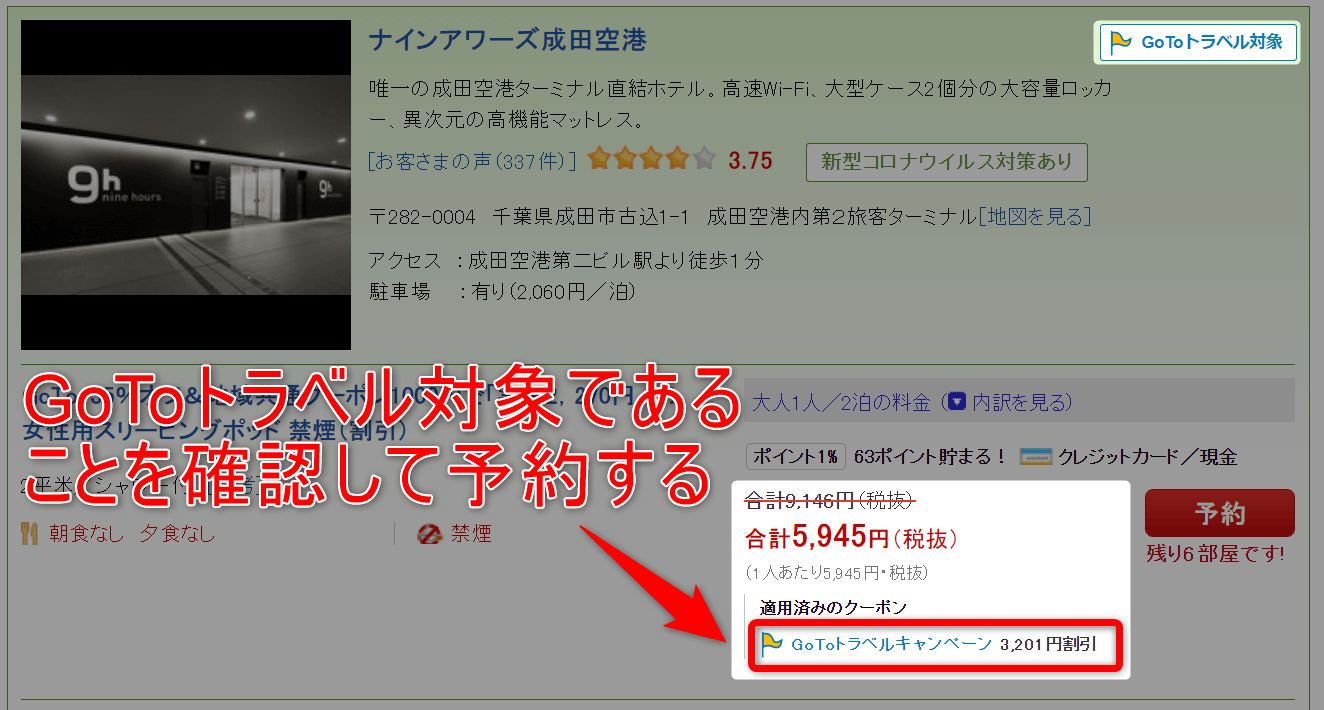Click the red 予約 reserve button
Viewport: 1324px width, 710px height.
(1219, 513)
